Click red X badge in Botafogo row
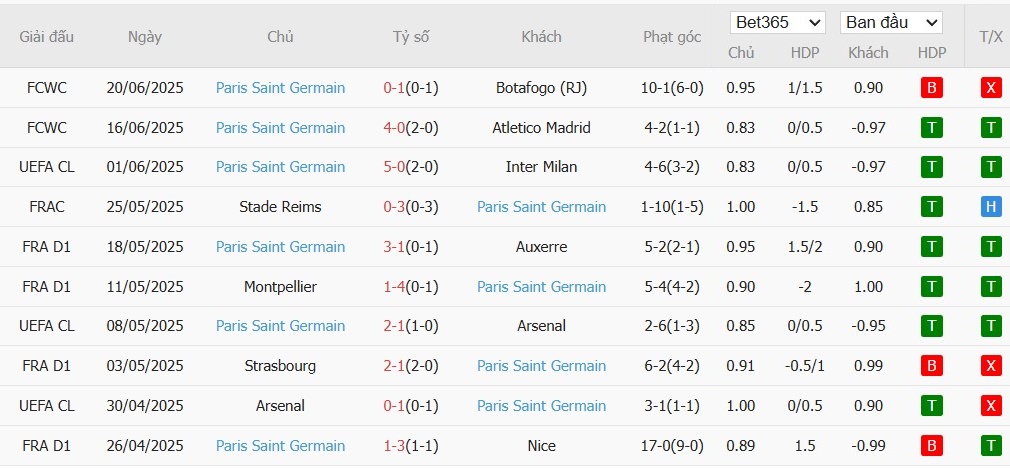 [x=991, y=88]
